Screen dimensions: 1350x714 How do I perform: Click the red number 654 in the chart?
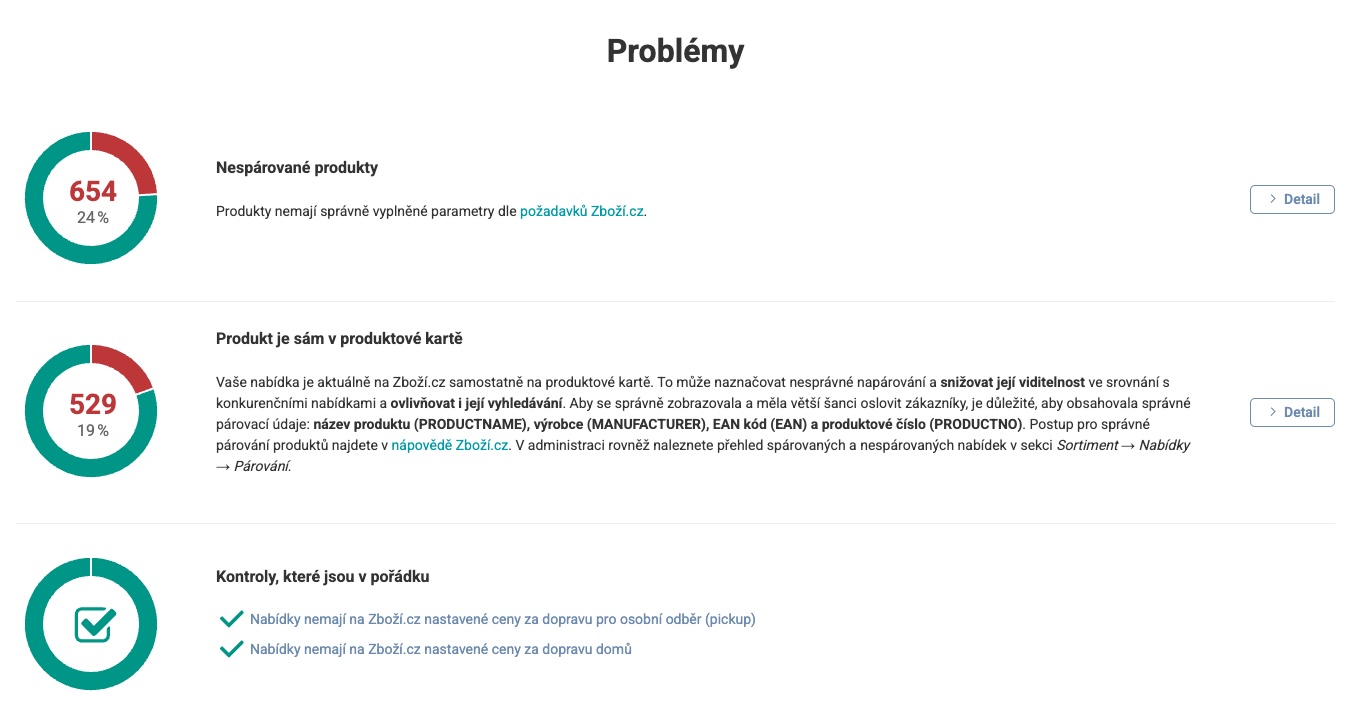point(93,191)
